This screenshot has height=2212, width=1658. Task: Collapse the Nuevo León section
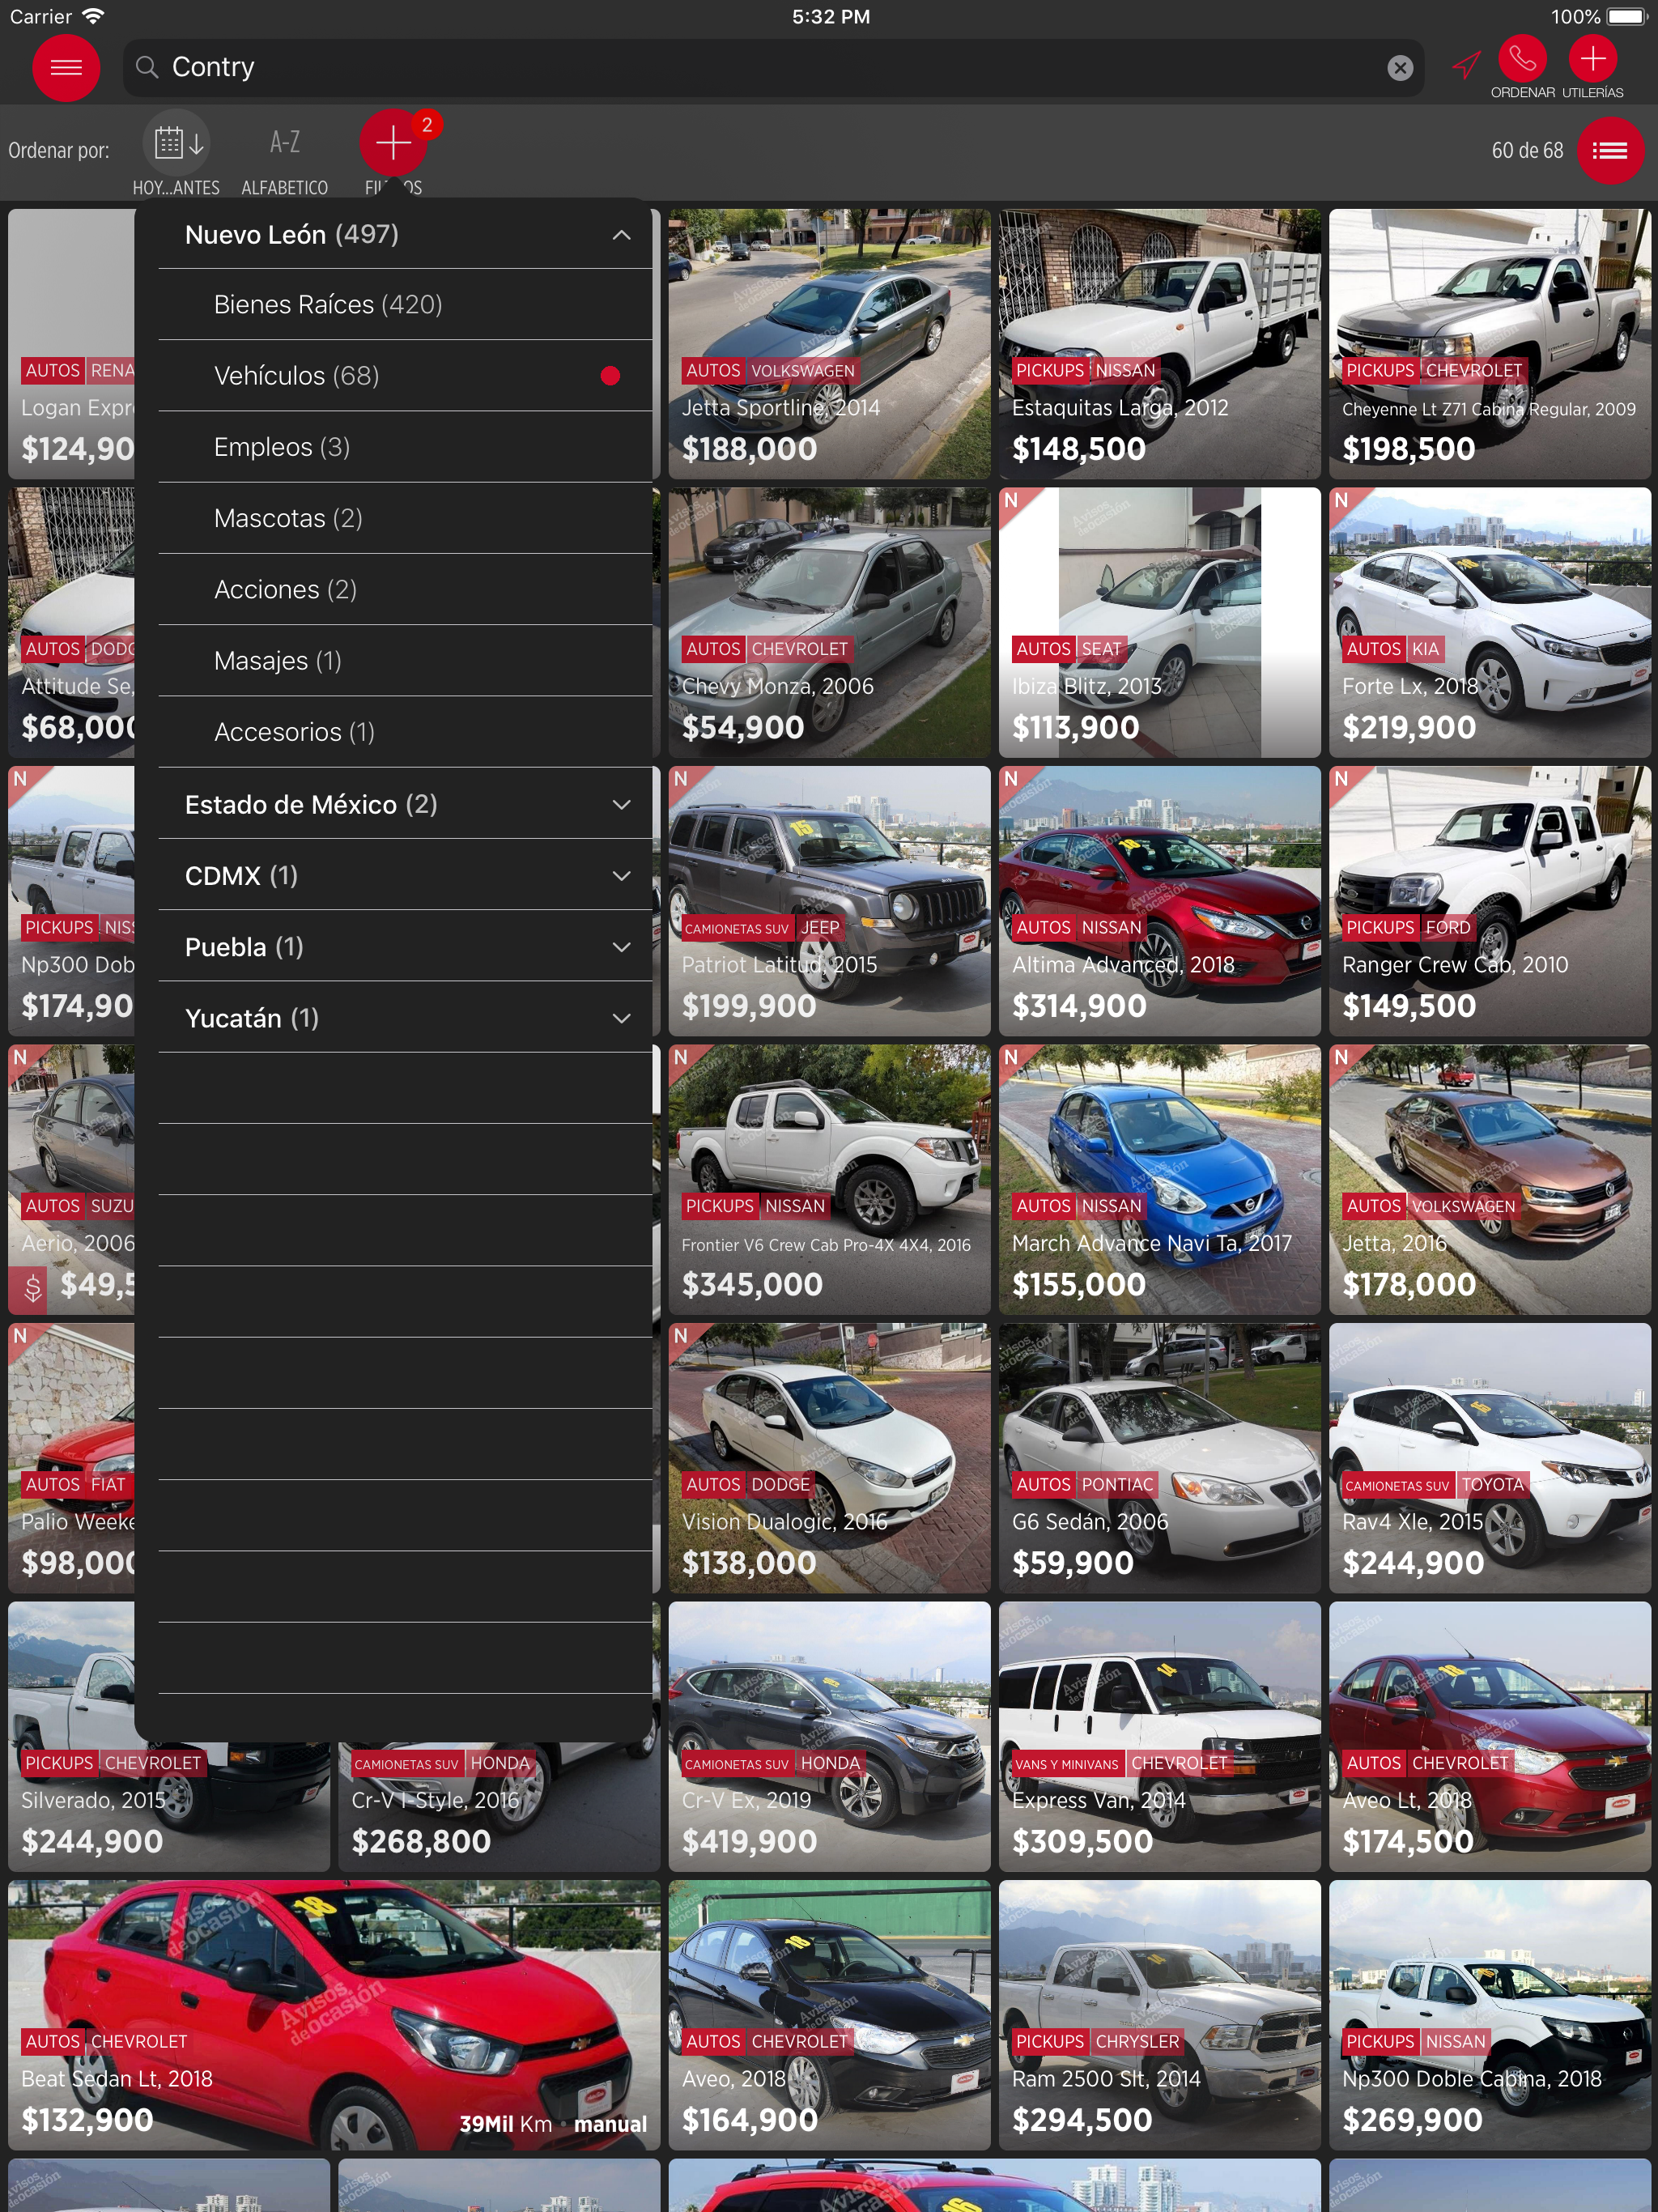click(621, 235)
